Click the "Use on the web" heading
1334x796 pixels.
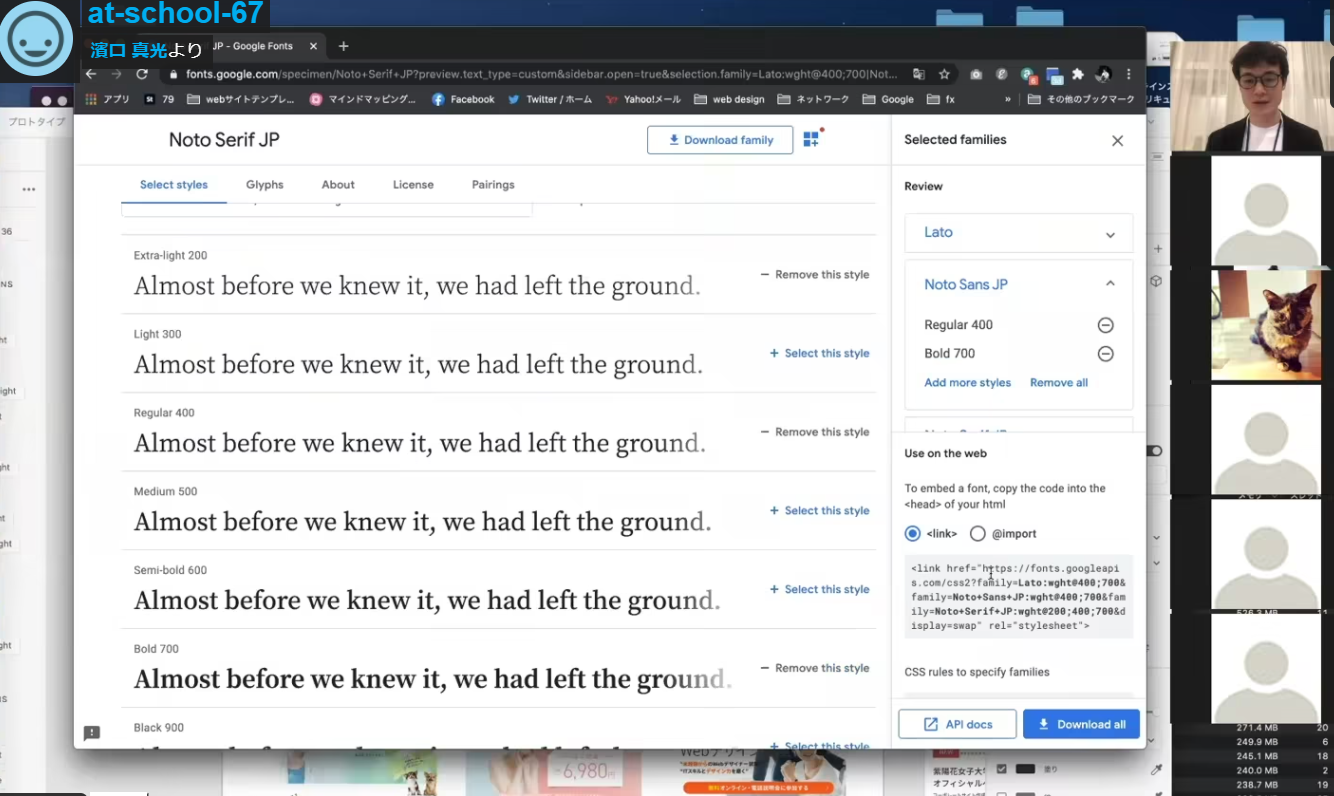[x=945, y=453]
